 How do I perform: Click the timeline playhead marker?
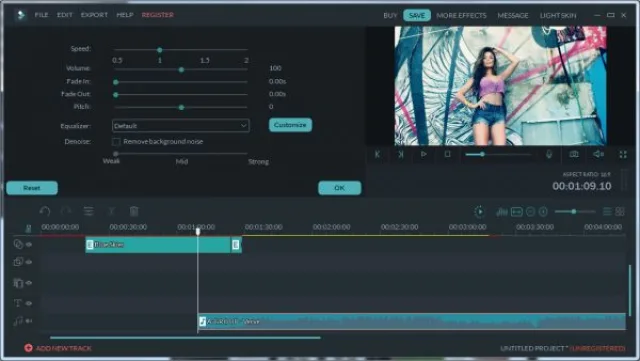click(x=198, y=232)
